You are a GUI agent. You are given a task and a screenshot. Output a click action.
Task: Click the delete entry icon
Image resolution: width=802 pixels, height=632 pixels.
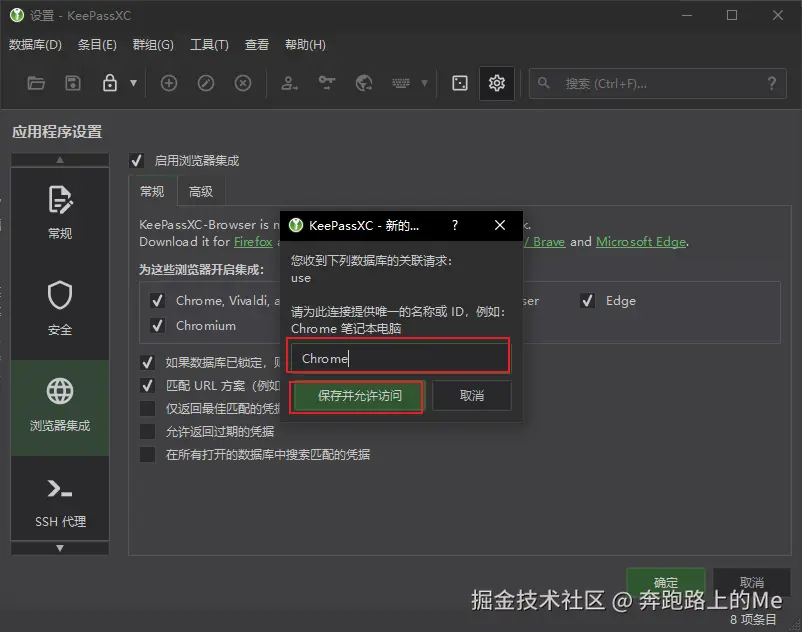[x=243, y=83]
